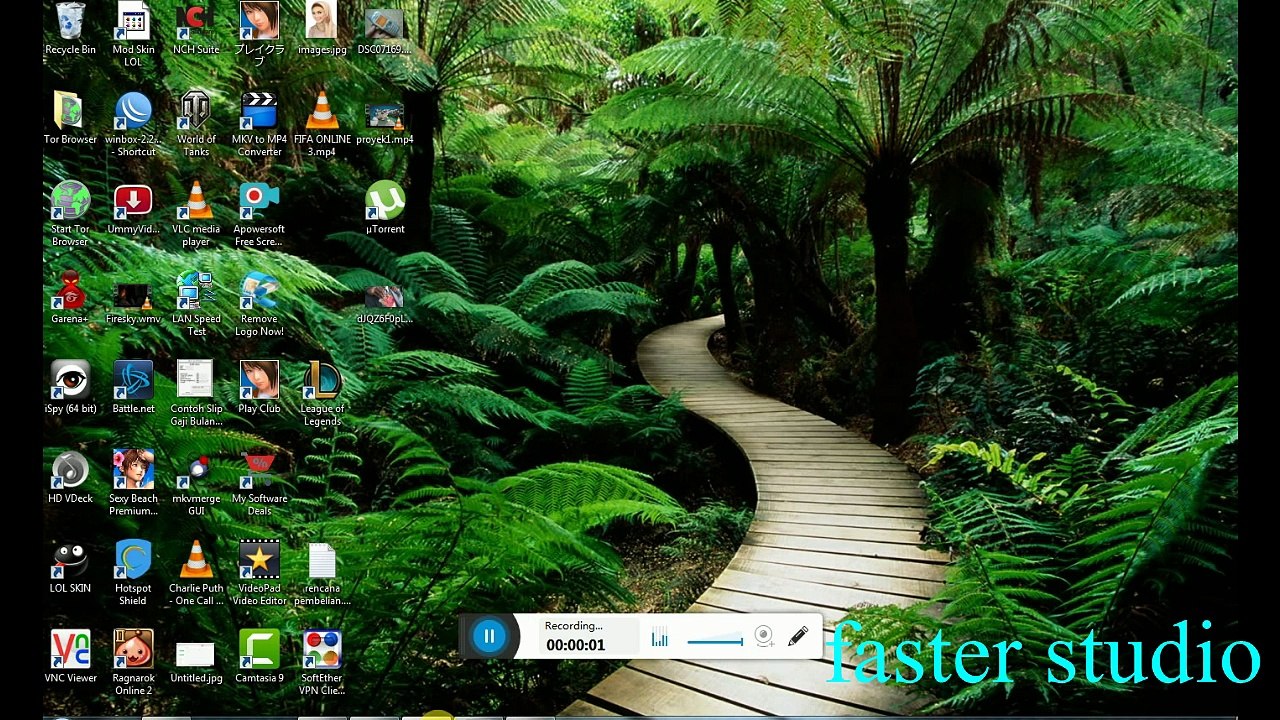Toggle the webcam icon on recorder bar

click(x=764, y=636)
